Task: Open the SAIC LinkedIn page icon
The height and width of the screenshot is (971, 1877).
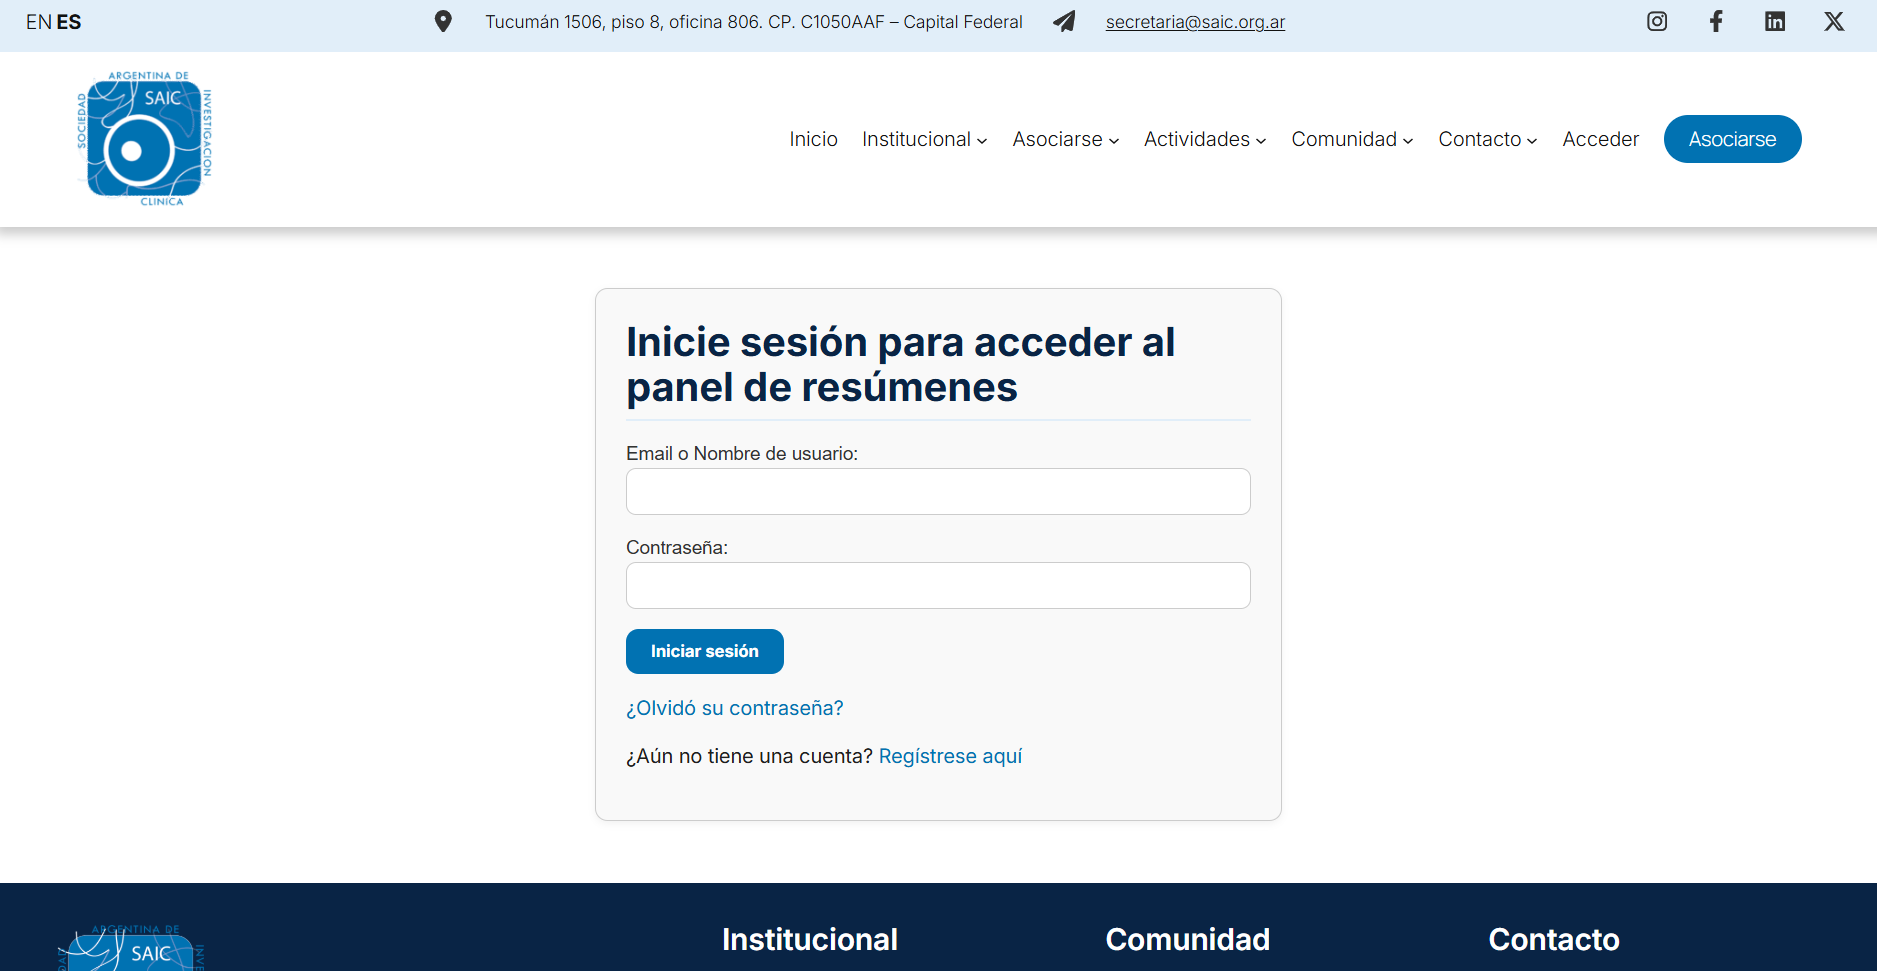Action: pos(1775,21)
